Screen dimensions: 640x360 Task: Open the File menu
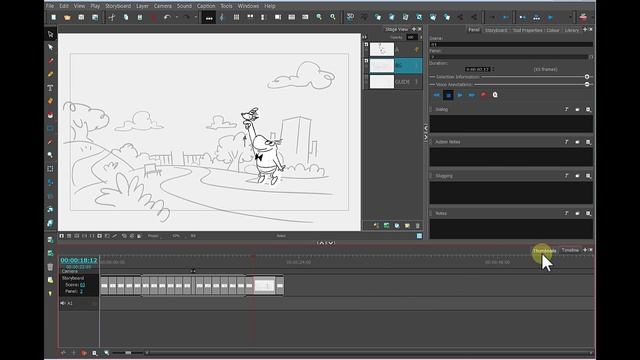tap(50, 6)
